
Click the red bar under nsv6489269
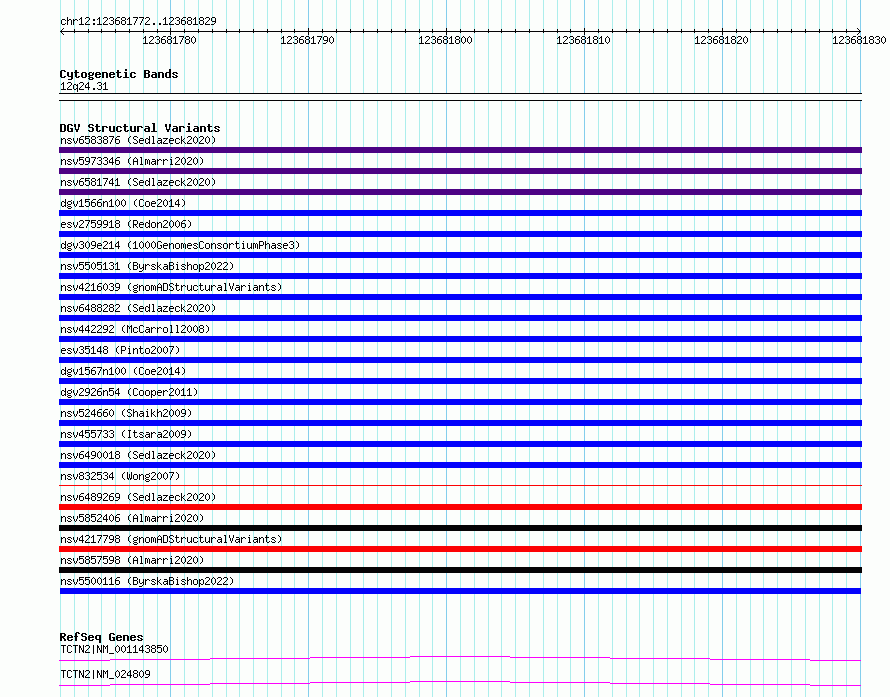[460, 507]
